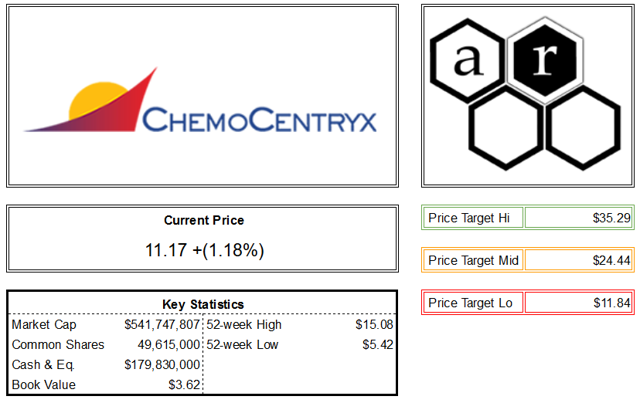This screenshot has width=640, height=403.
Task: Click the hexagon with letter a
Action: (x=468, y=60)
